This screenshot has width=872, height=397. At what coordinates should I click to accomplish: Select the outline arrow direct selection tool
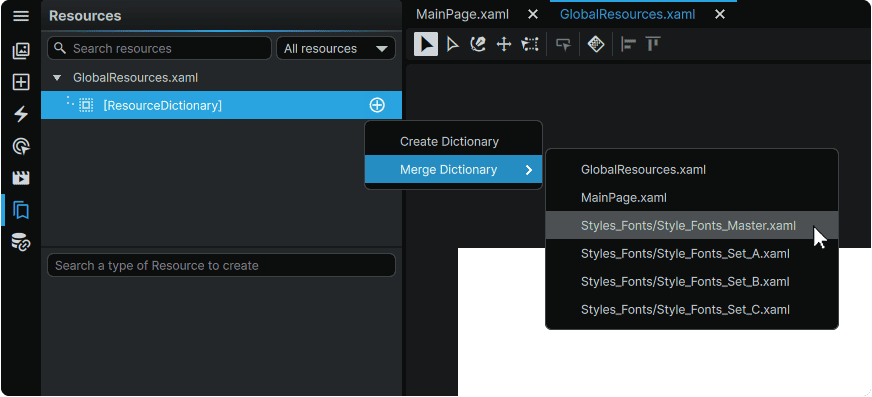[453, 44]
